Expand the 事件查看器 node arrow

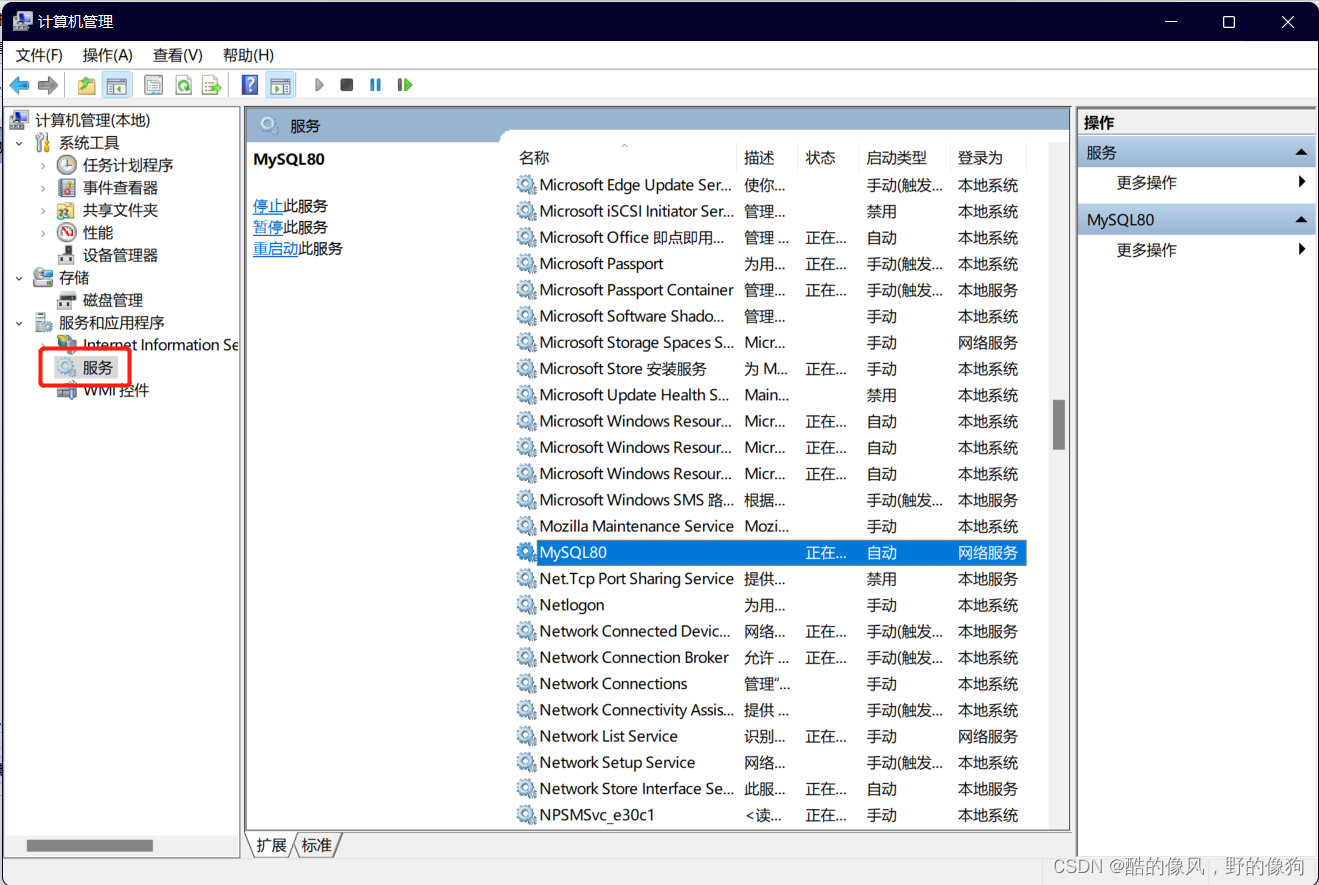click(43, 188)
